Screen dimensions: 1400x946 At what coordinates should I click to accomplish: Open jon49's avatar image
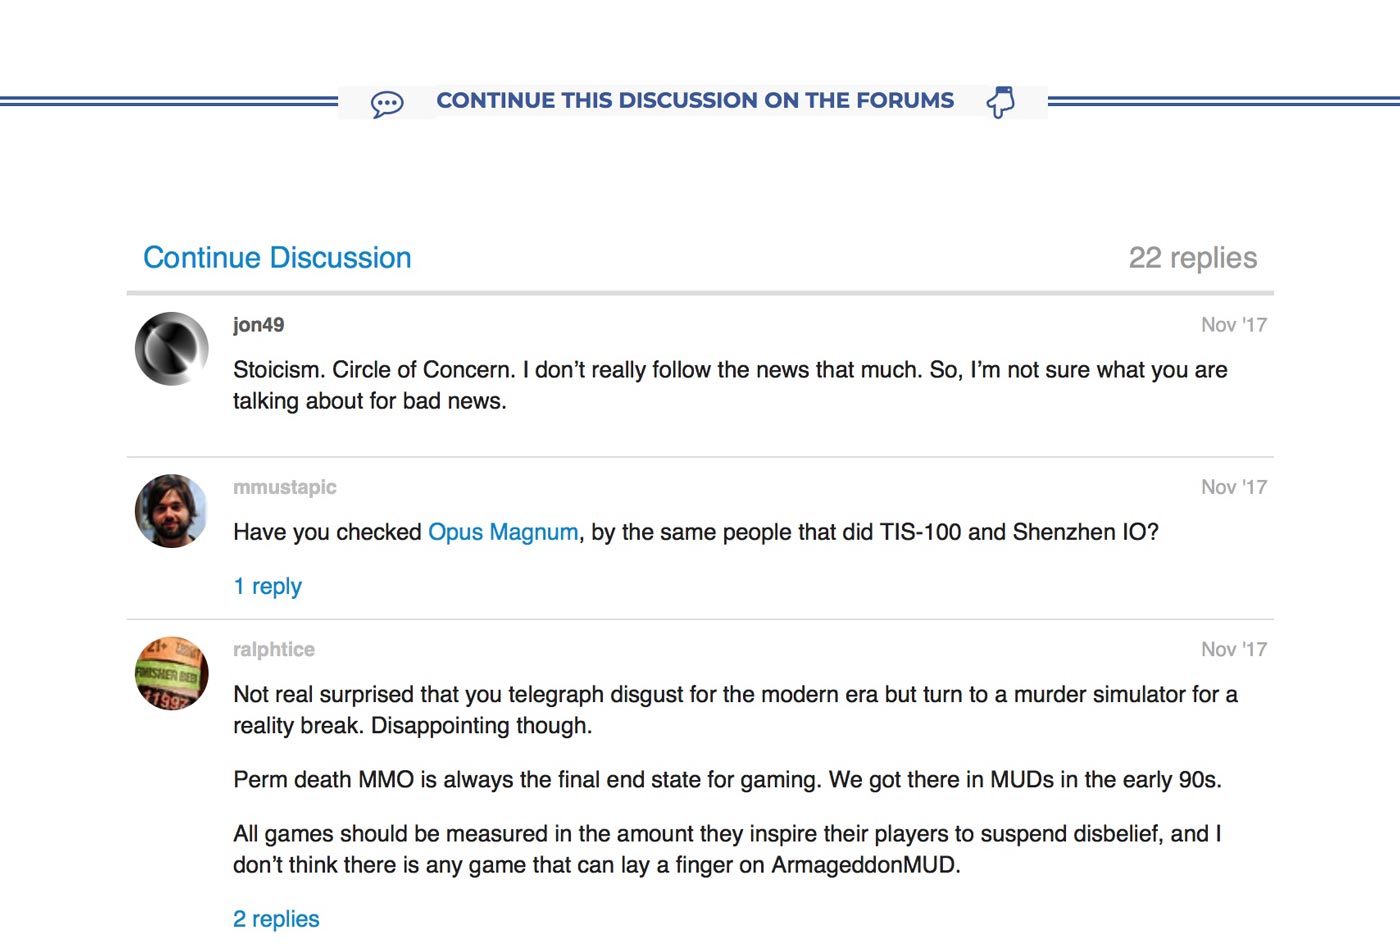click(x=172, y=349)
